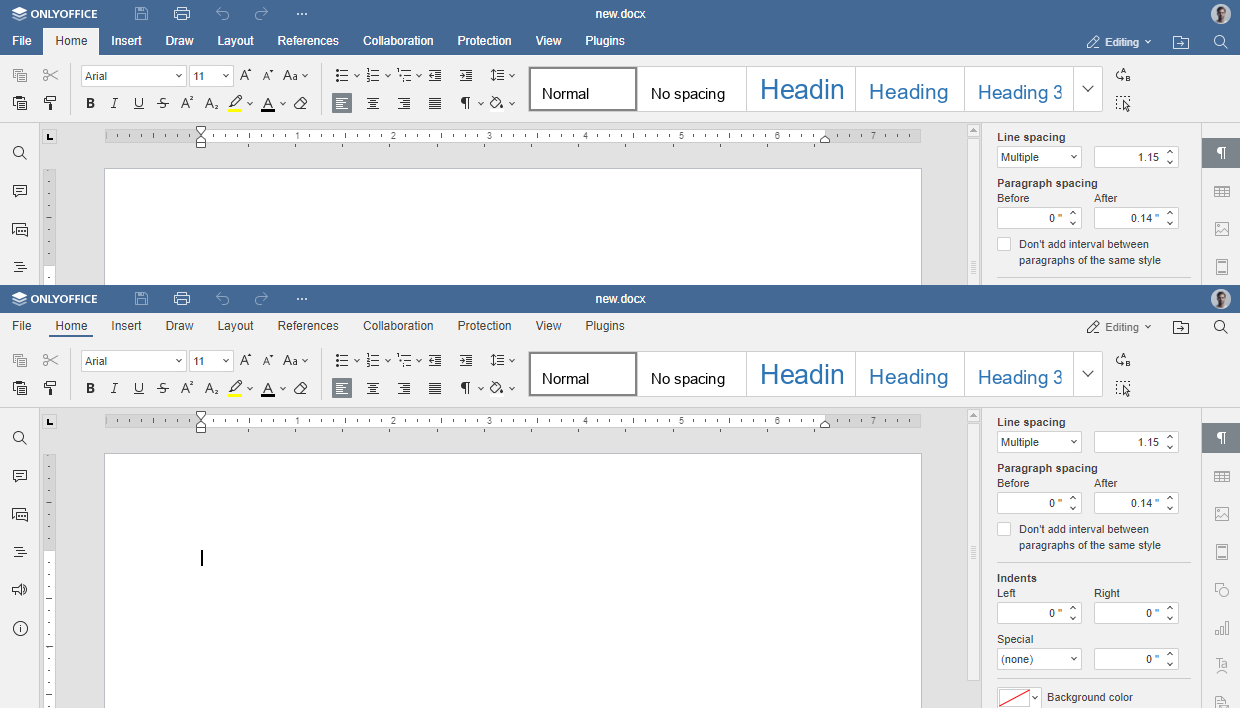Open Feedback & Support speaker icon in left sidebar
Screen dimensions: 1240x708
coord(20,590)
